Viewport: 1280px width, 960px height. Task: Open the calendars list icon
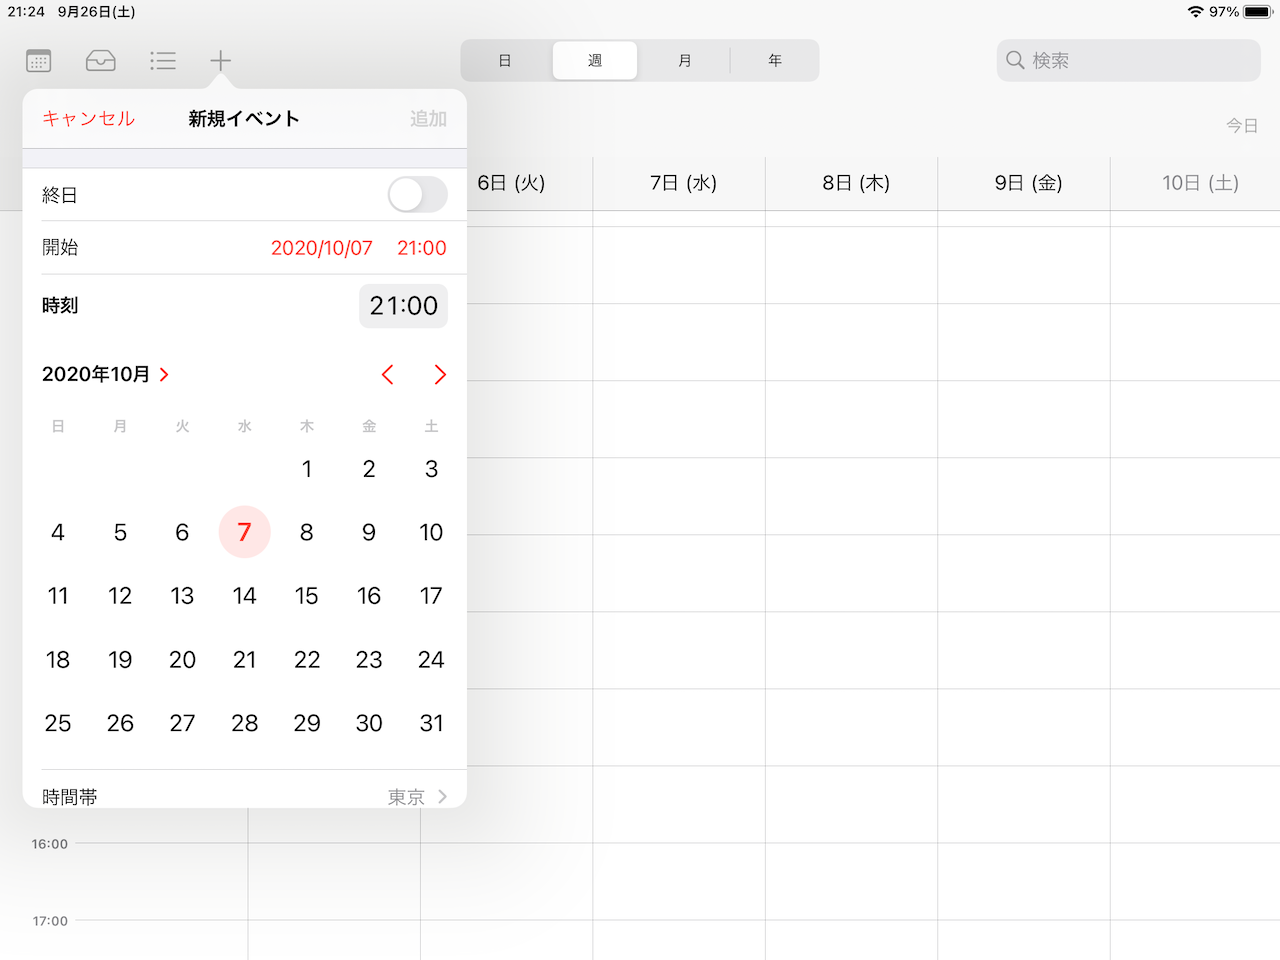click(38, 61)
